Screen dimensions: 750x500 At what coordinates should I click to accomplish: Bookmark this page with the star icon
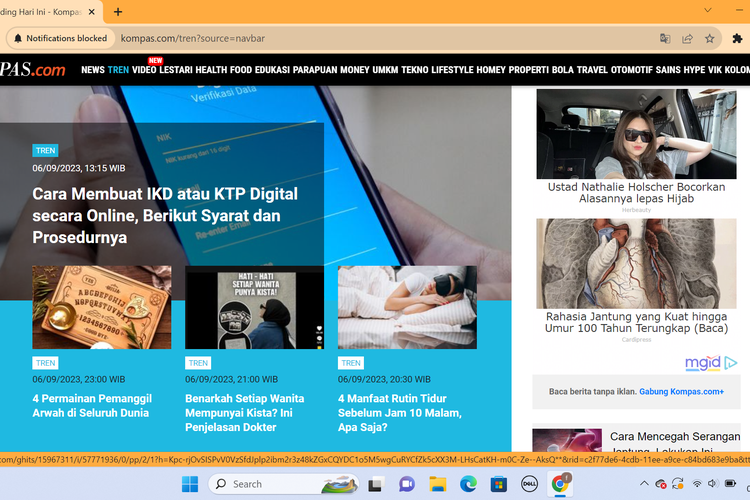coord(710,38)
